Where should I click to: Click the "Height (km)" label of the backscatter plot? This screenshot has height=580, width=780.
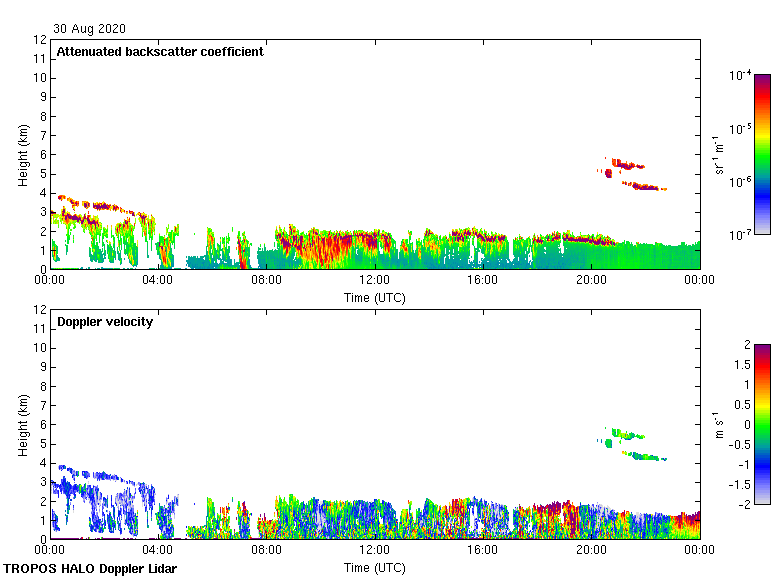coord(23,155)
